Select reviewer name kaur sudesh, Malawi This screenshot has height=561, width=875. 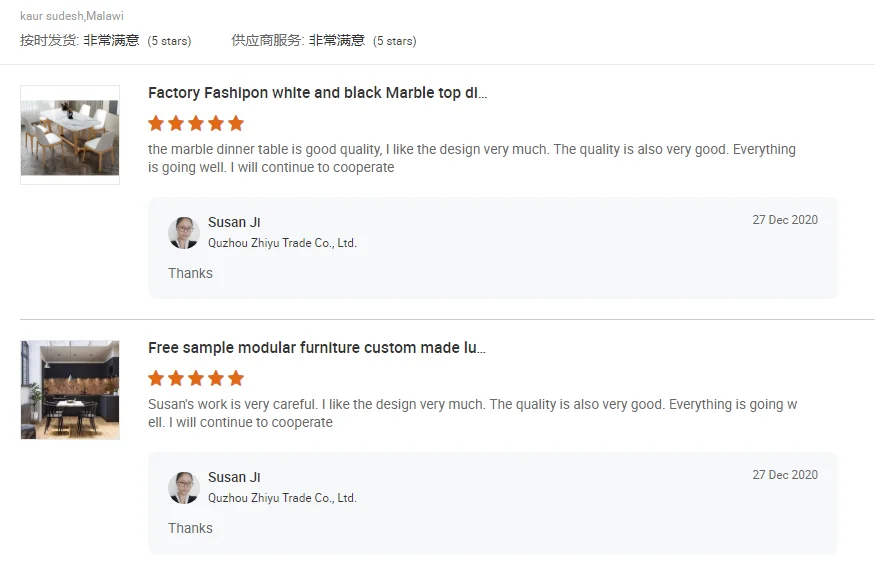(72, 16)
